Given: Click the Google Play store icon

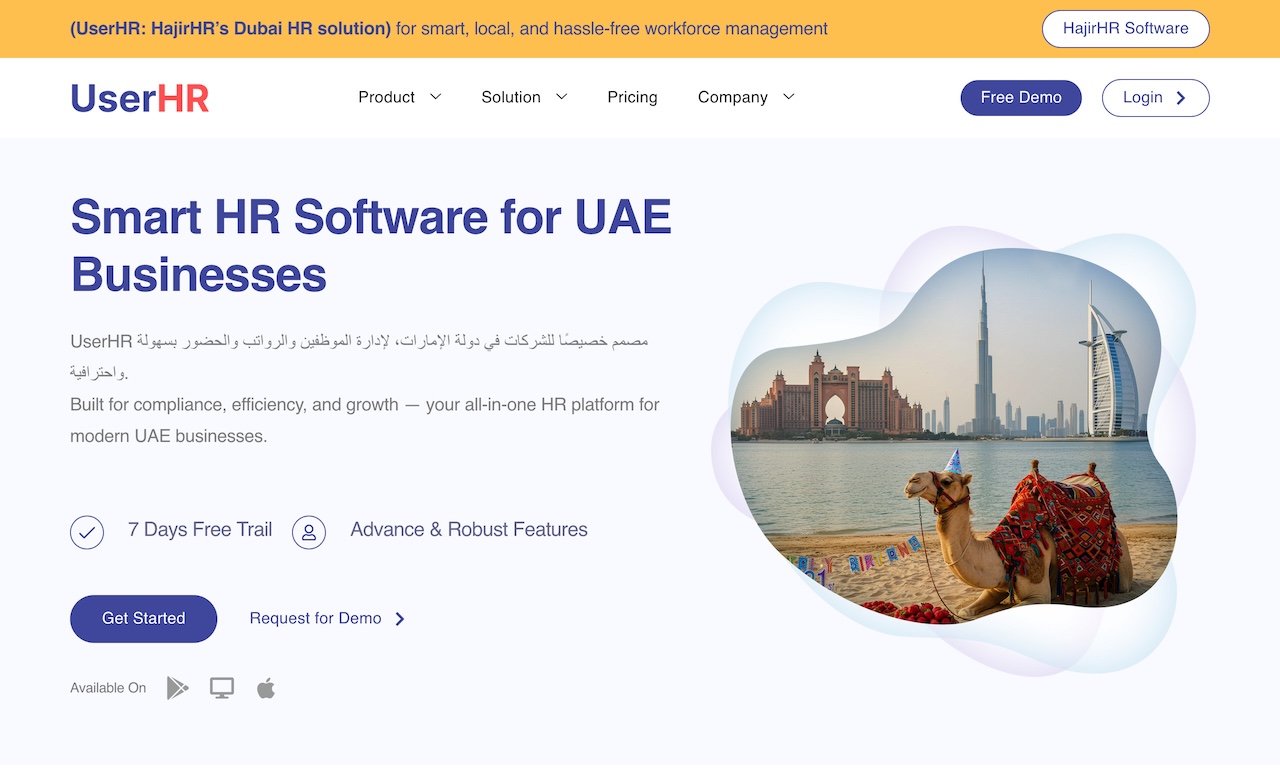Looking at the screenshot, I should 177,688.
